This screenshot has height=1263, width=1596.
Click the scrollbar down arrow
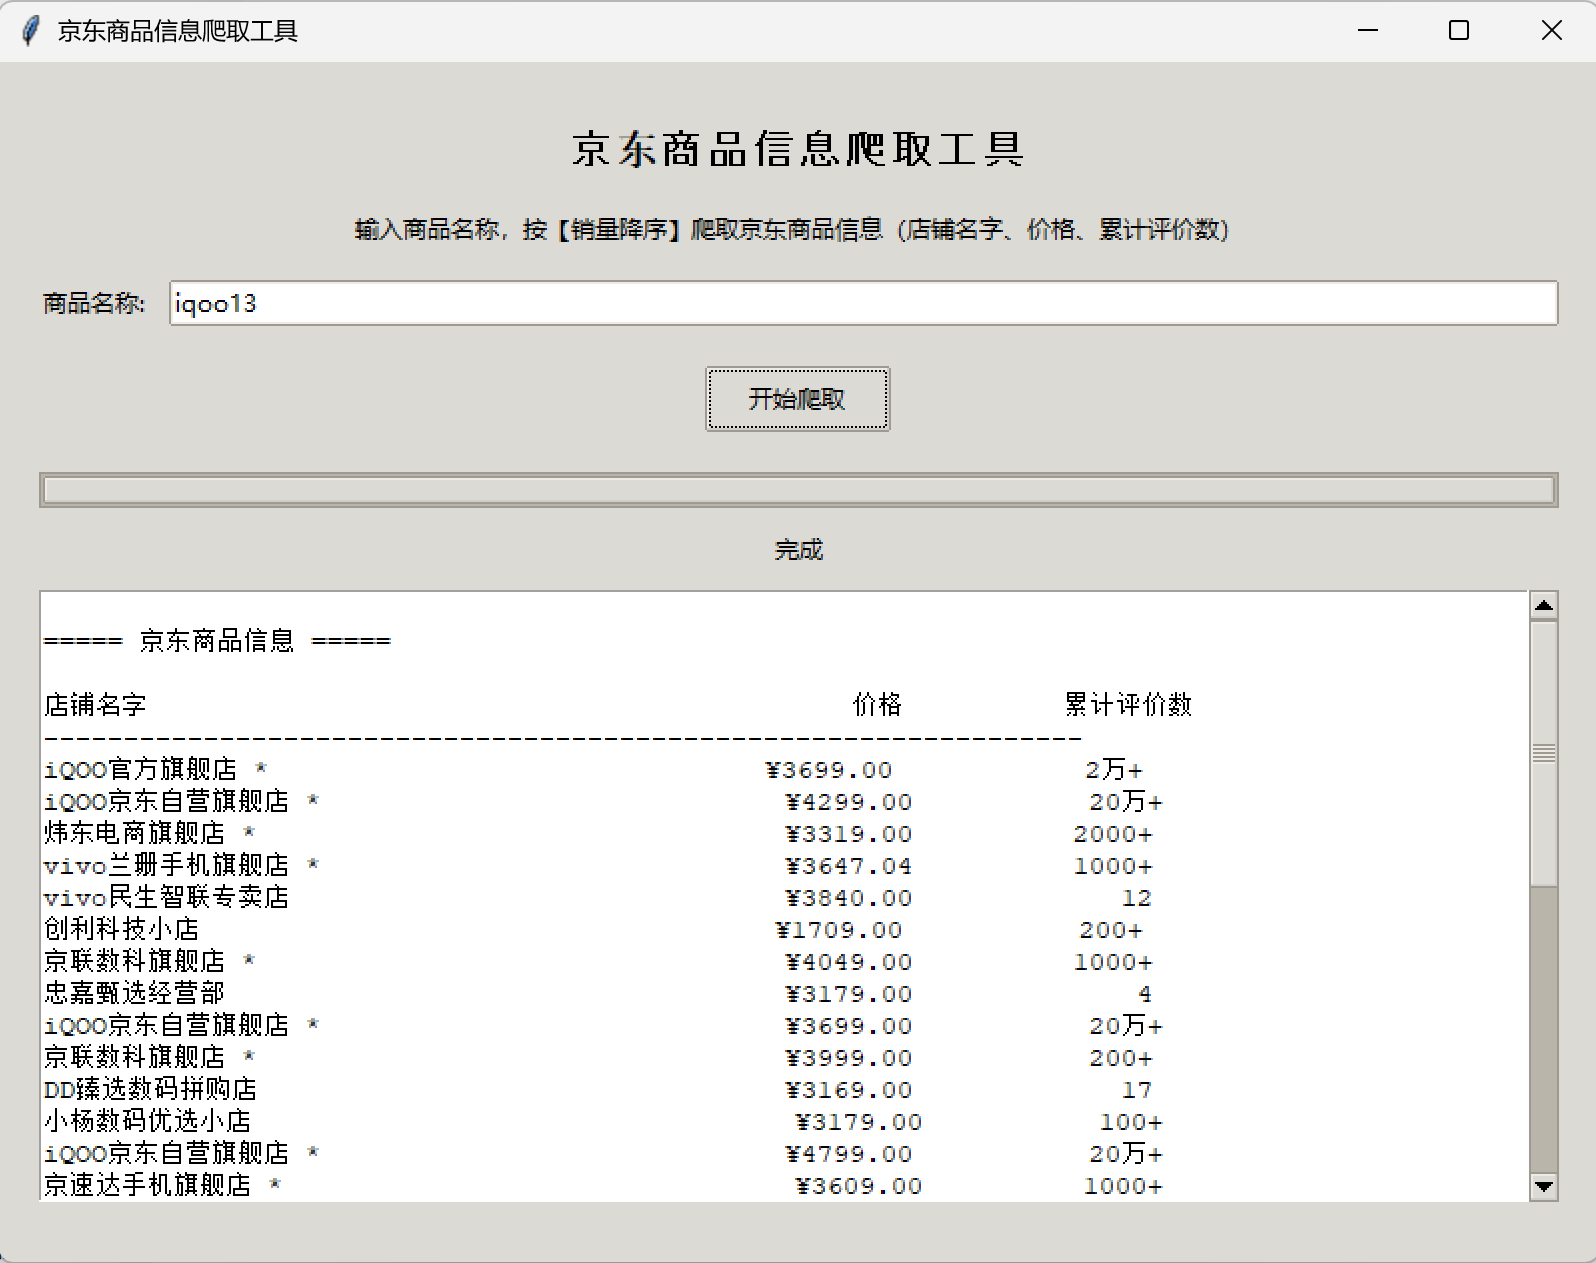pyautogui.click(x=1544, y=1187)
